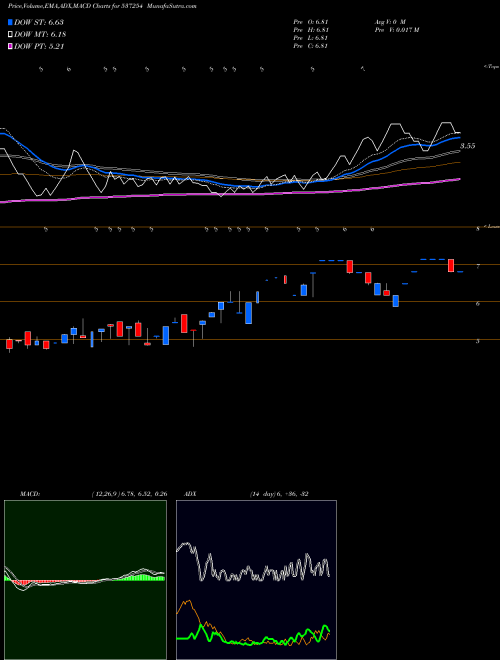Click the '3.55' label beside EMA lines
The height and width of the screenshot is (660, 500).
point(468,146)
